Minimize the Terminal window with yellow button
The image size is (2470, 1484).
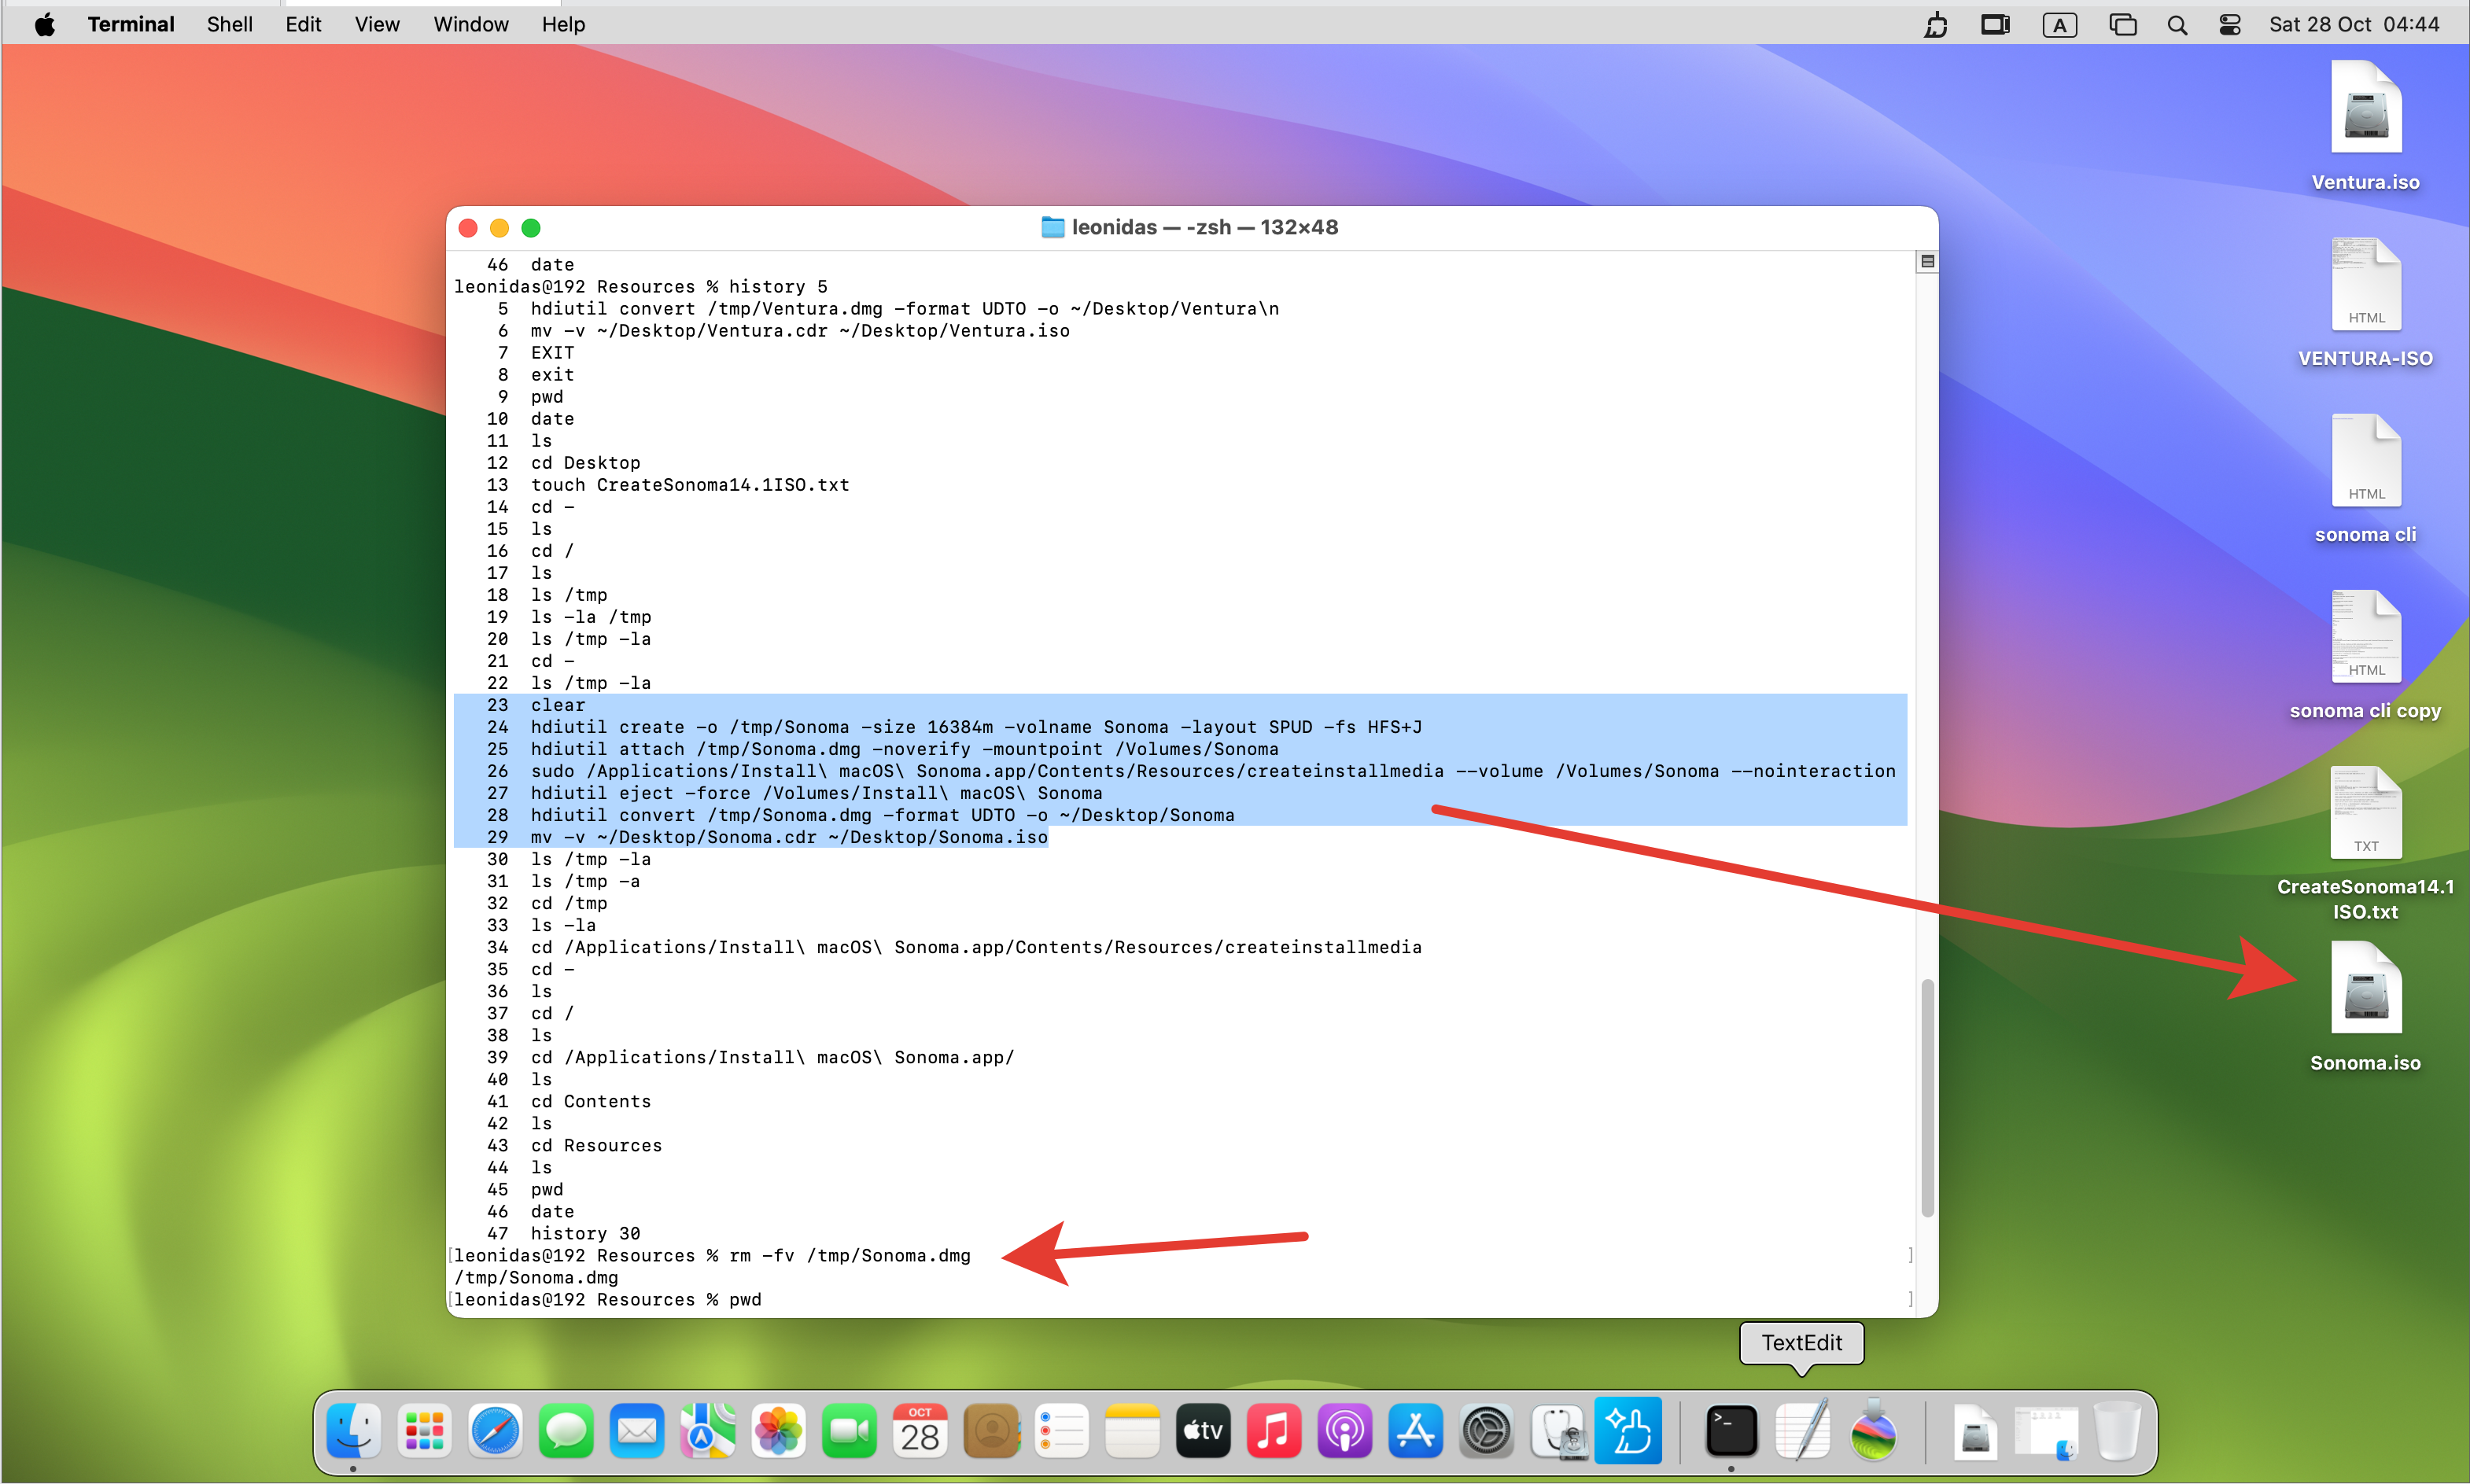[499, 228]
